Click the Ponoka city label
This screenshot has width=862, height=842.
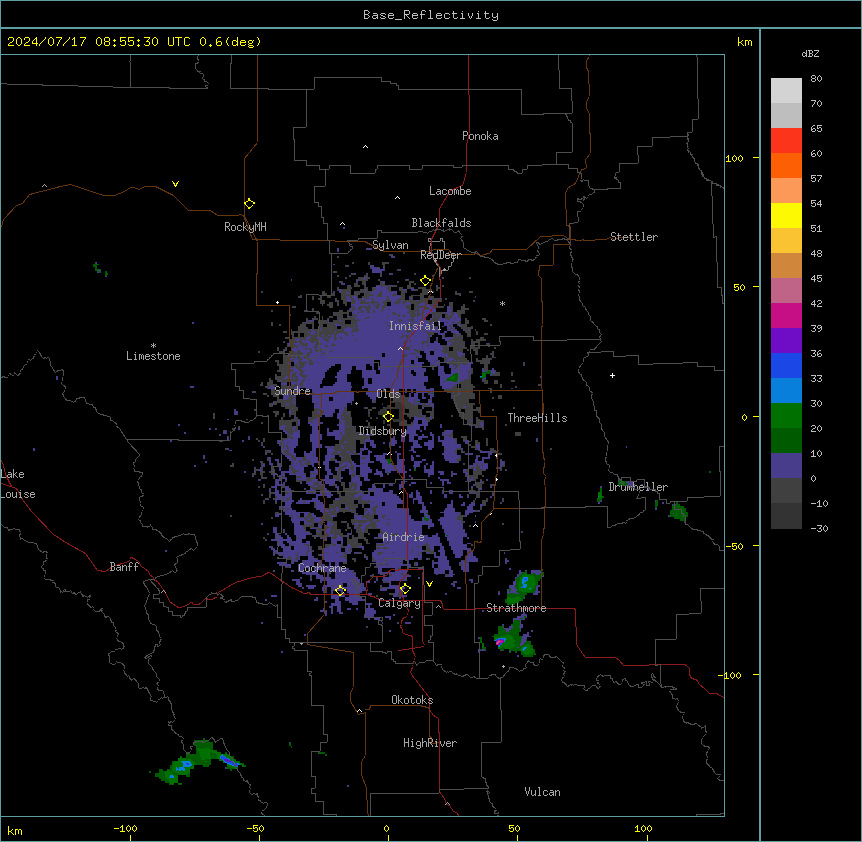pyautogui.click(x=480, y=136)
